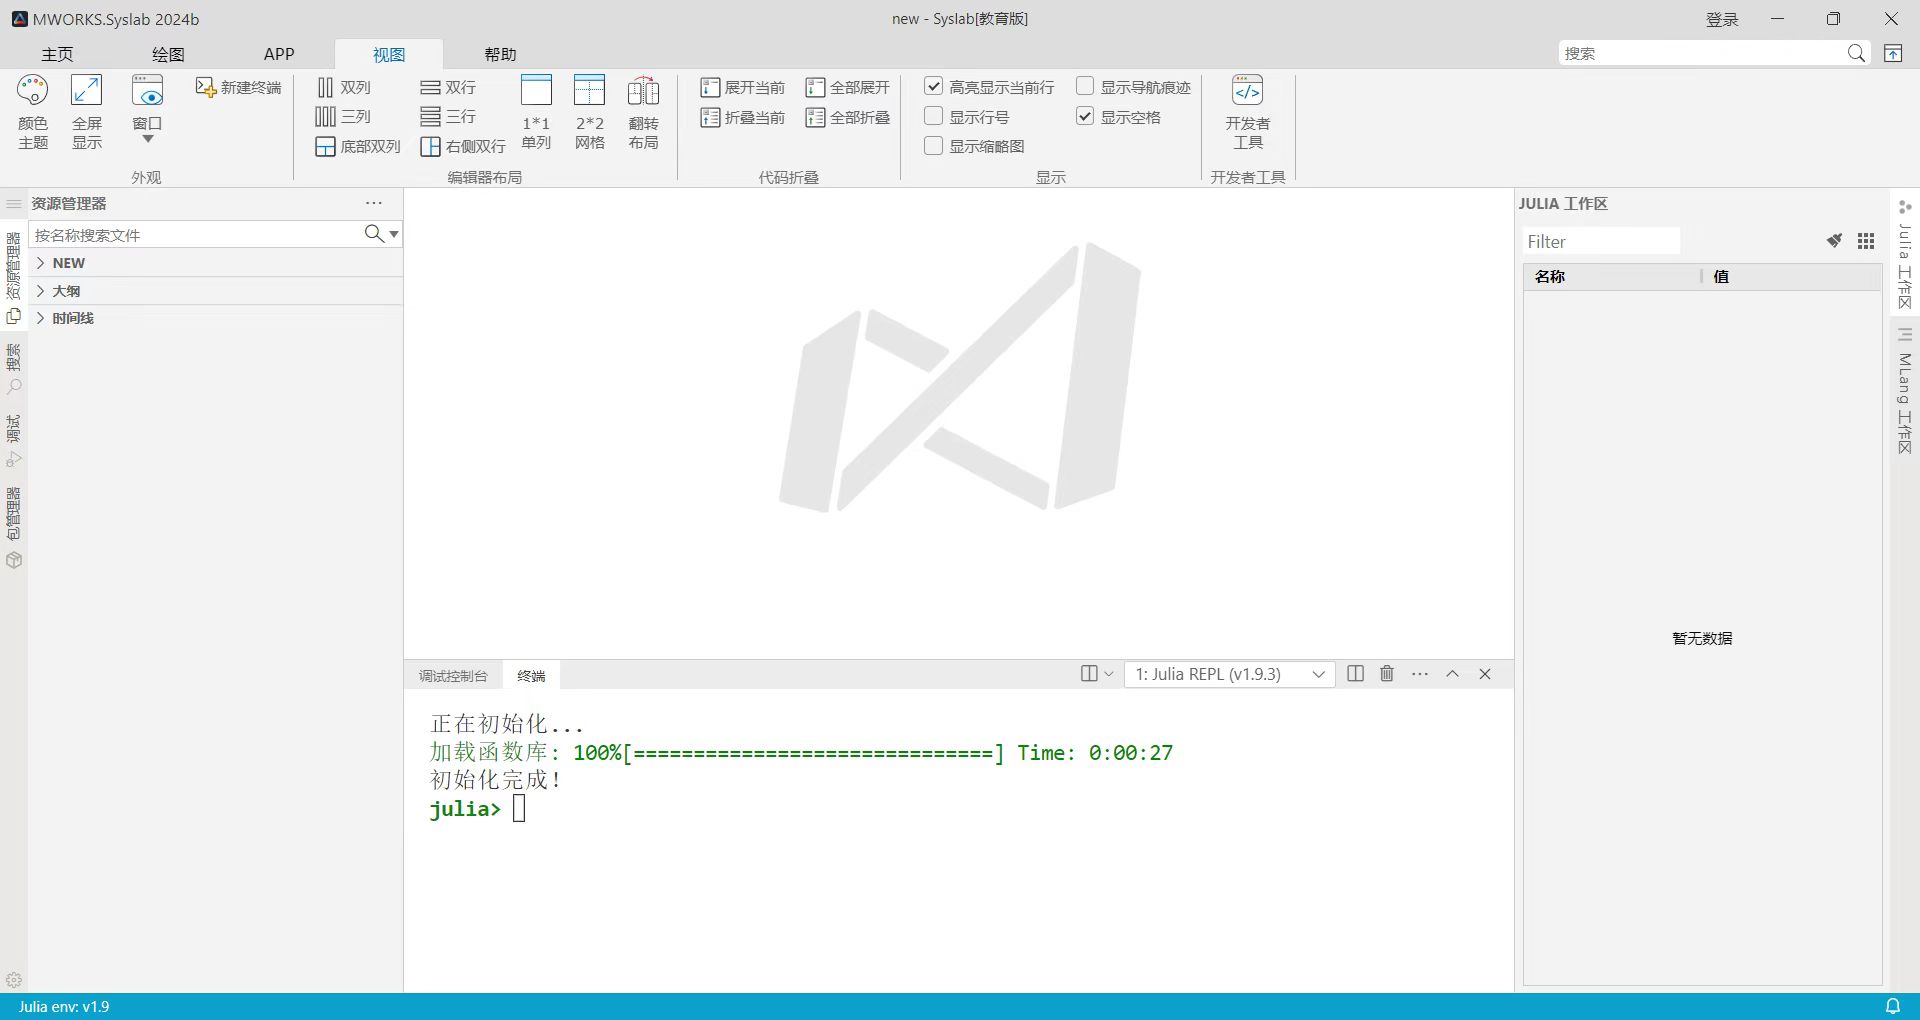The width and height of the screenshot is (1920, 1020).
Task: Click the ribbon display icon beside the top search box
Action: [1893, 54]
